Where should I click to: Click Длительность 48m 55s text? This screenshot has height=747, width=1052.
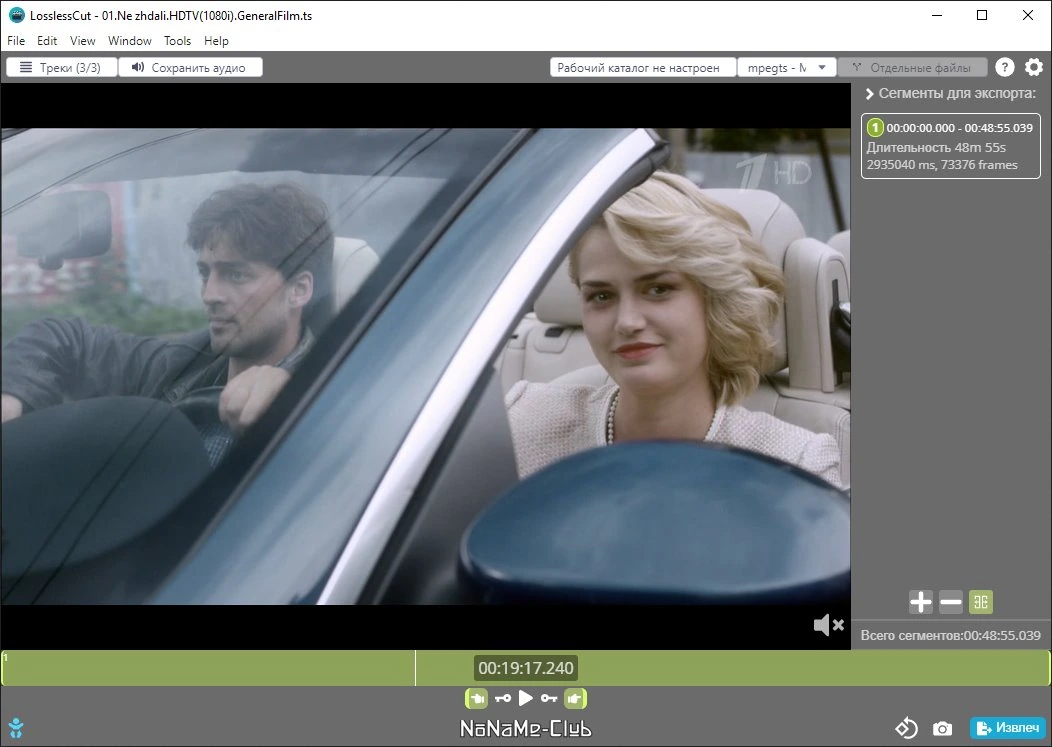pyautogui.click(x=936, y=147)
